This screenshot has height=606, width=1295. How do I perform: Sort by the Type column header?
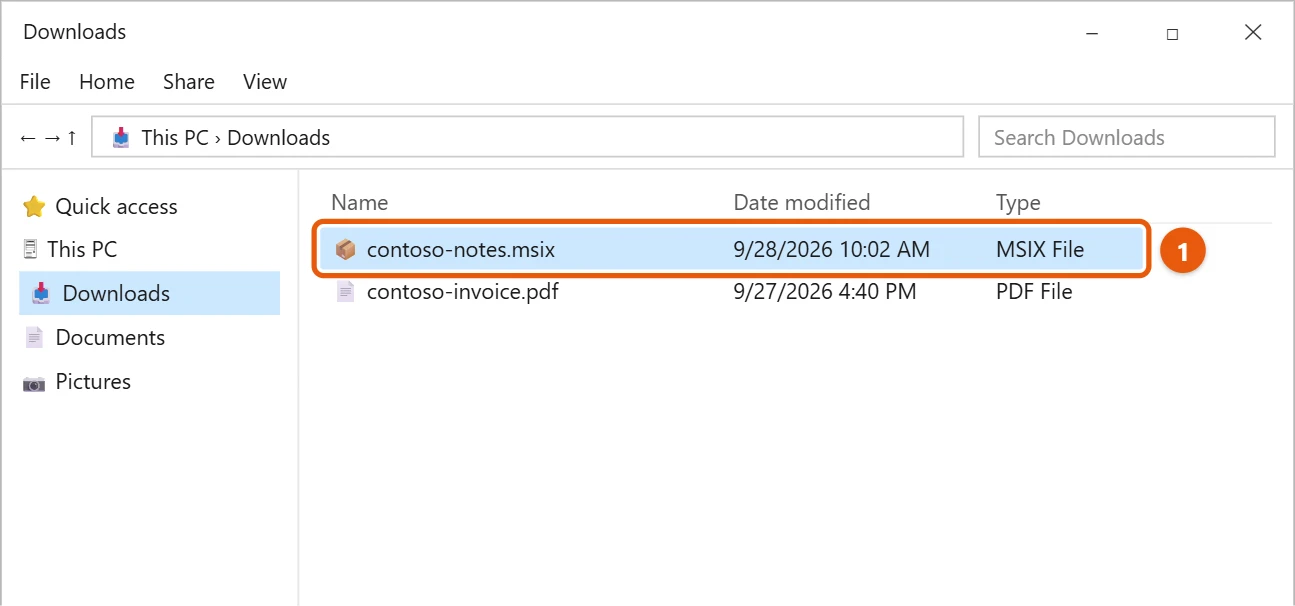(1018, 202)
